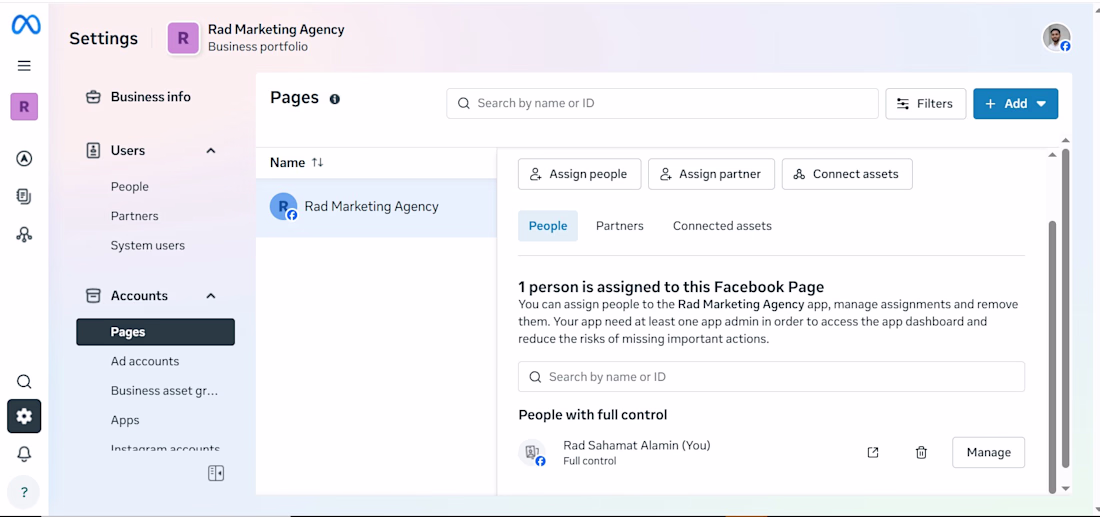Select the purple R portfolio icon in left rail
1100x517 pixels.
click(24, 107)
